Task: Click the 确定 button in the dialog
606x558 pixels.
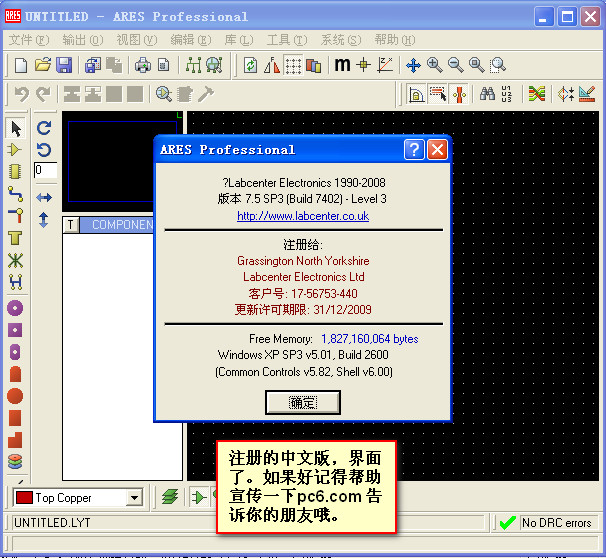Action: point(303,402)
